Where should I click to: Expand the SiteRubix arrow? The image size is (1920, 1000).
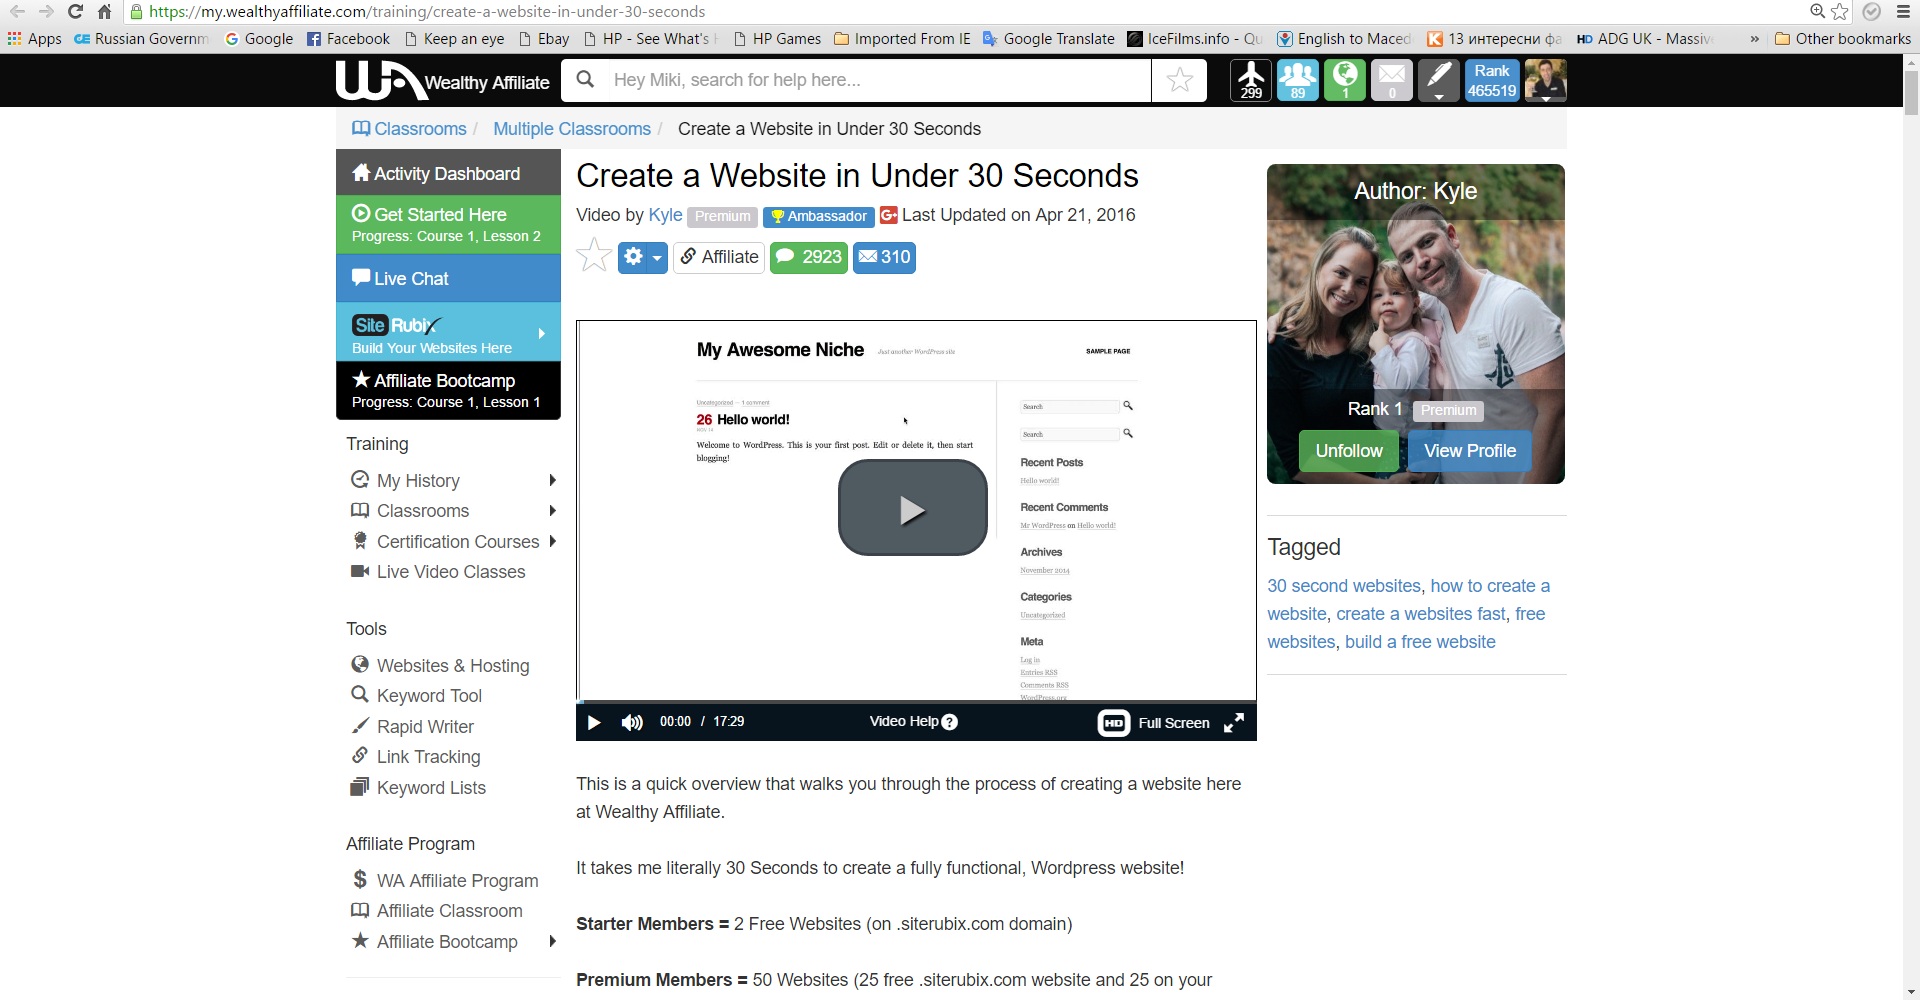(542, 333)
